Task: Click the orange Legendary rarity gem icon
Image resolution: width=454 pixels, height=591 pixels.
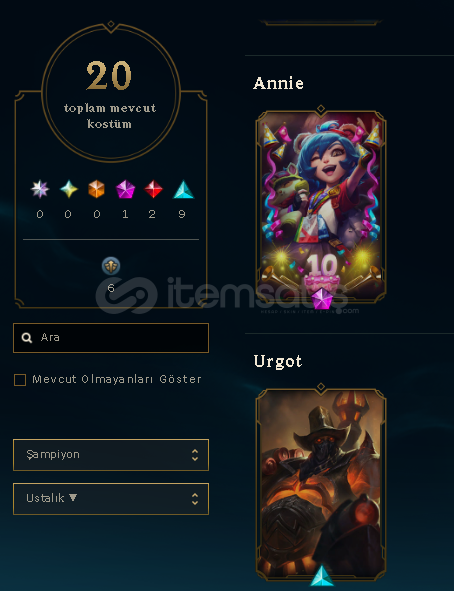Action: point(96,189)
